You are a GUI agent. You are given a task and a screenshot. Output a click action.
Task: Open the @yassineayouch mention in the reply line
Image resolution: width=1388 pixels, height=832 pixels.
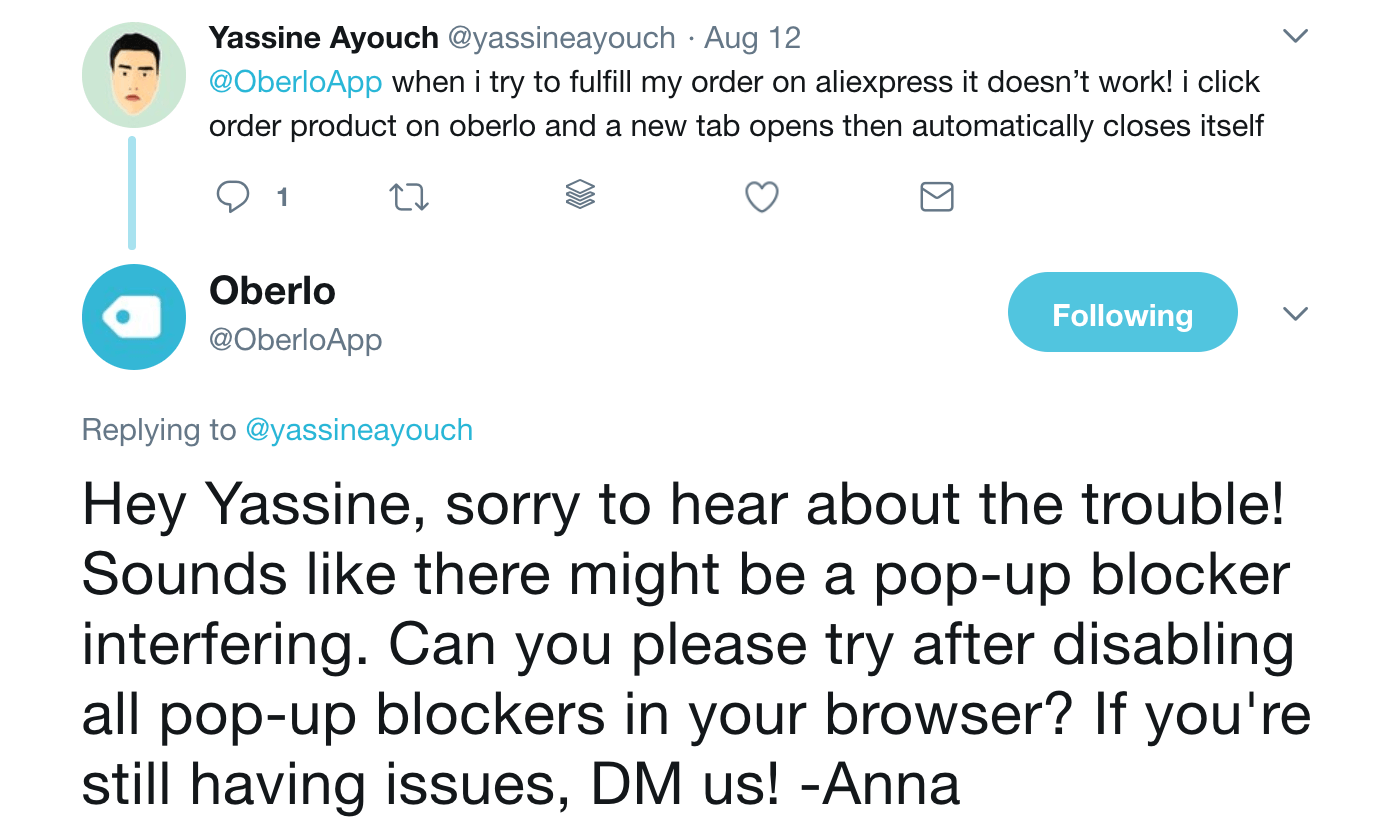tap(358, 430)
